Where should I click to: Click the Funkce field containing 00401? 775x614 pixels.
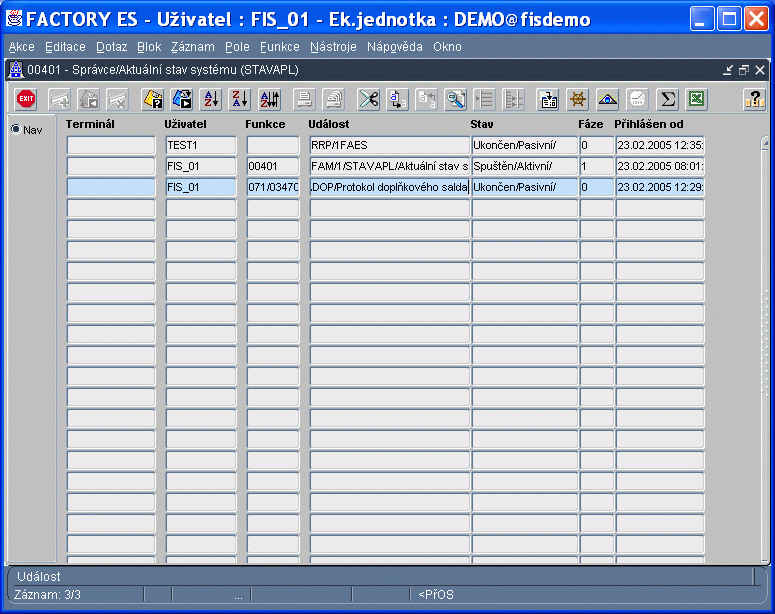point(273,166)
